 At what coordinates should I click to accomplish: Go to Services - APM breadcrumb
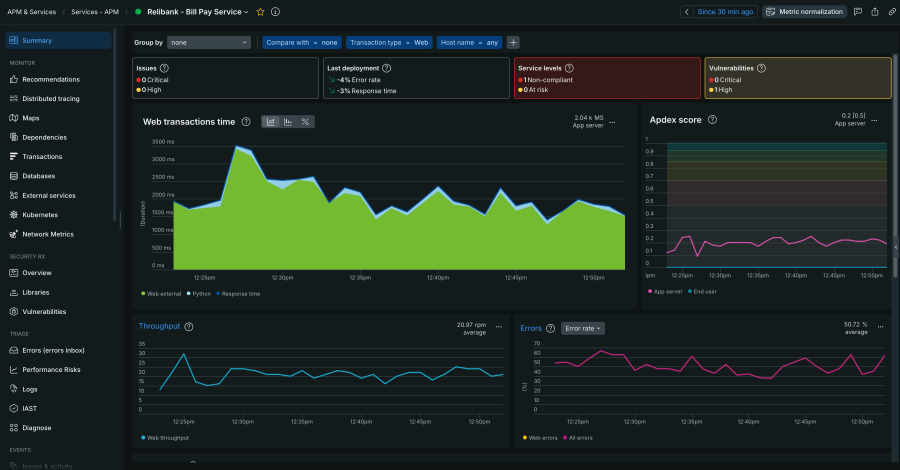tap(95, 11)
